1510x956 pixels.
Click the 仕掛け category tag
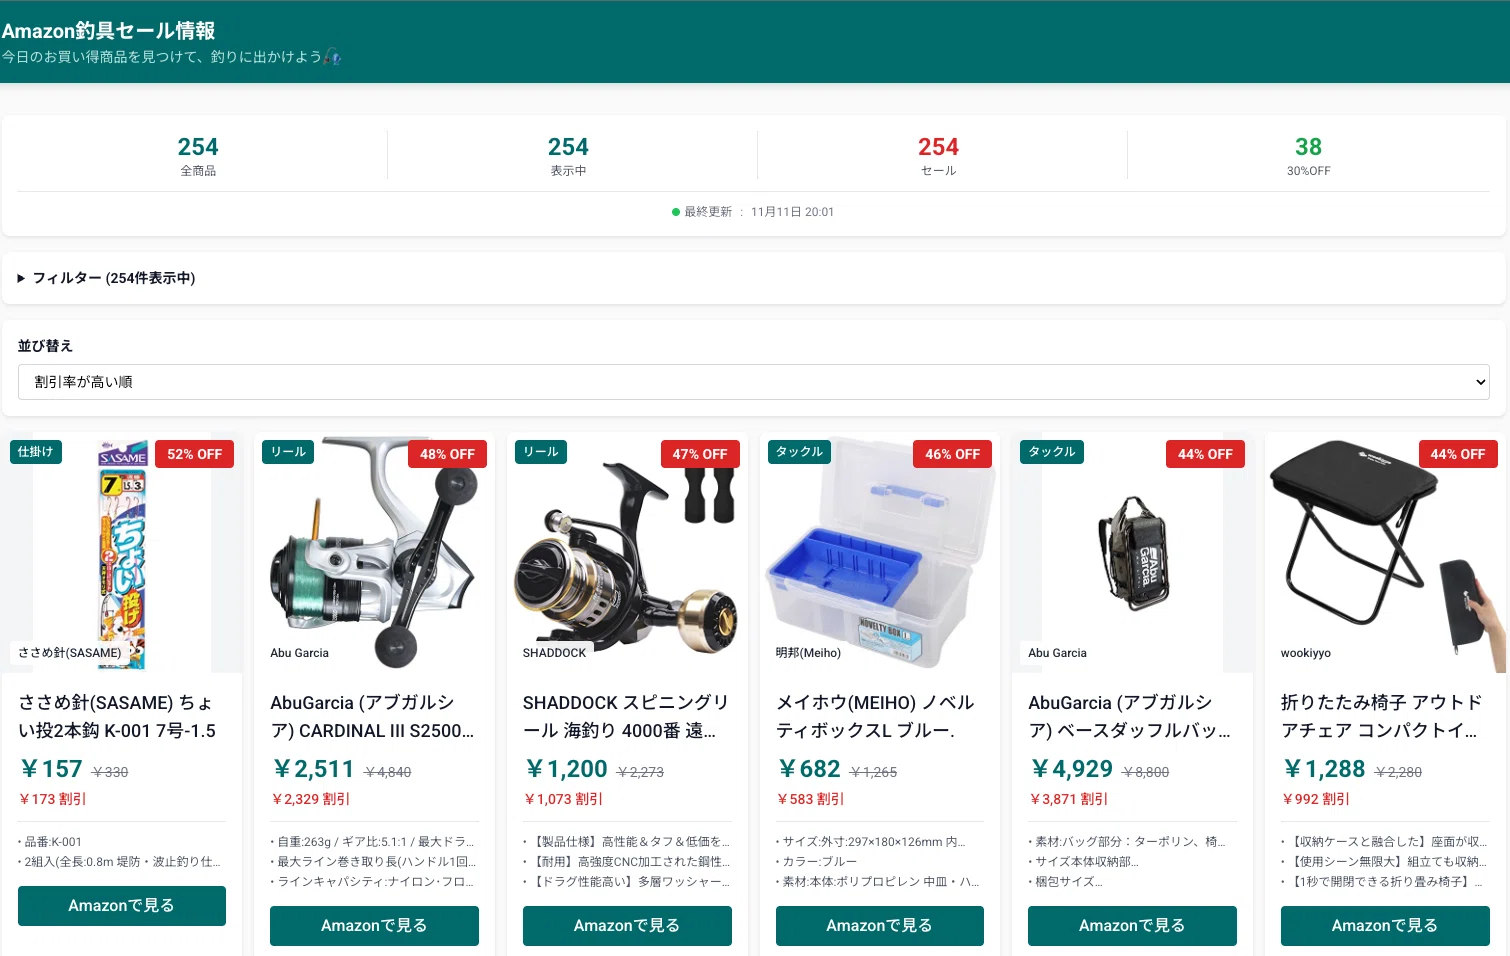(x=36, y=452)
